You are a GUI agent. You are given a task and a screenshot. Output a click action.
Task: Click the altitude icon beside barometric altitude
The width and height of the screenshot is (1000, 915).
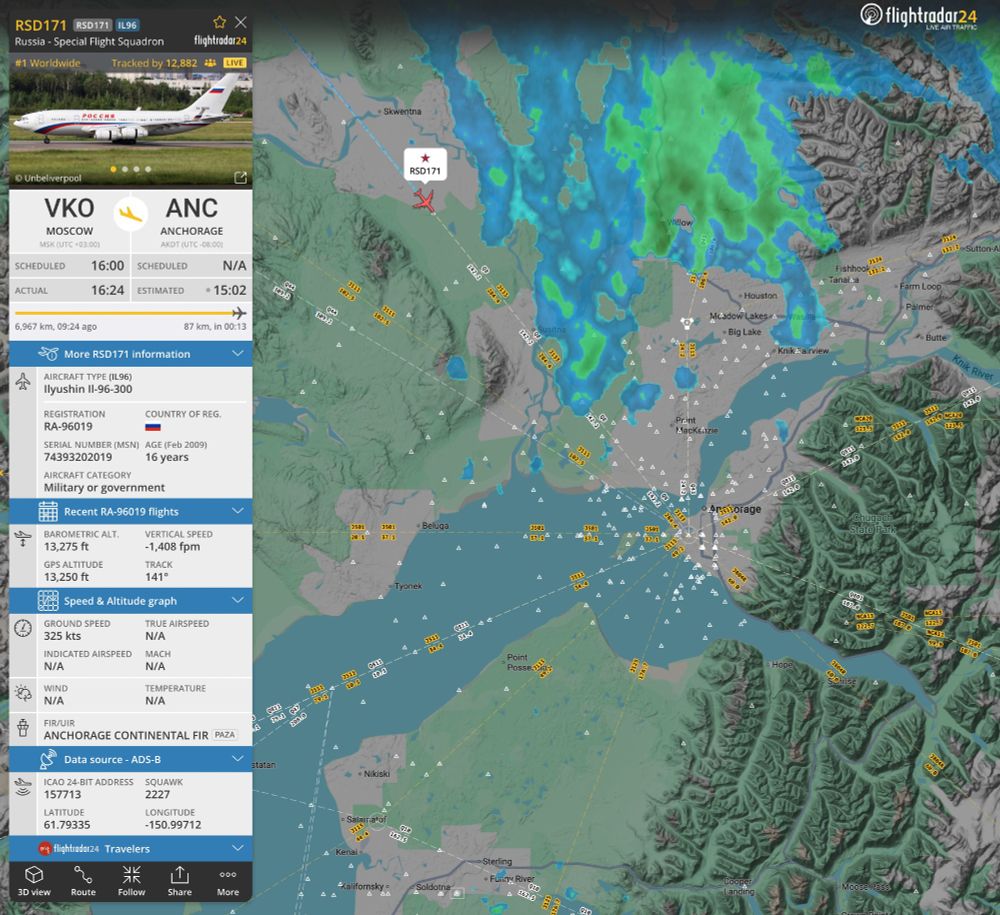[x=23, y=539]
